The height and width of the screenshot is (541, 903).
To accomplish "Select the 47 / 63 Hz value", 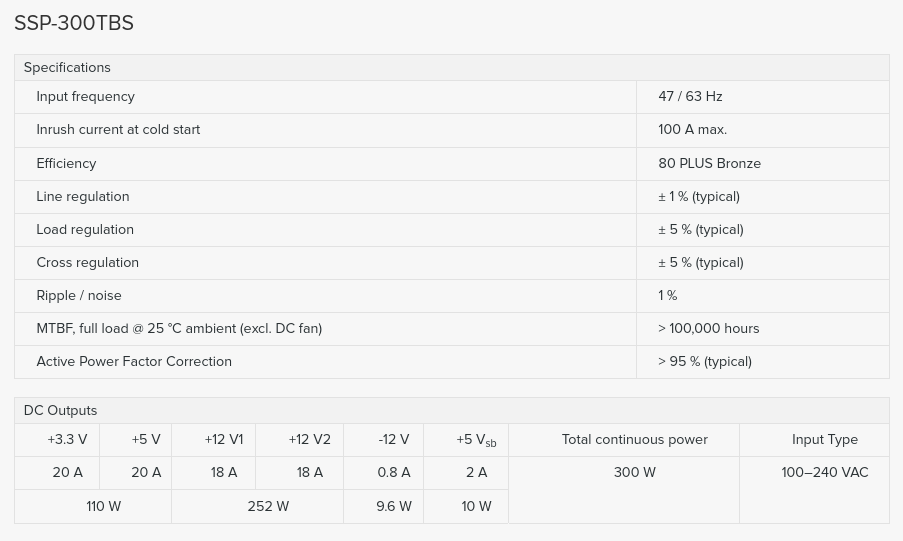I will (x=690, y=96).
